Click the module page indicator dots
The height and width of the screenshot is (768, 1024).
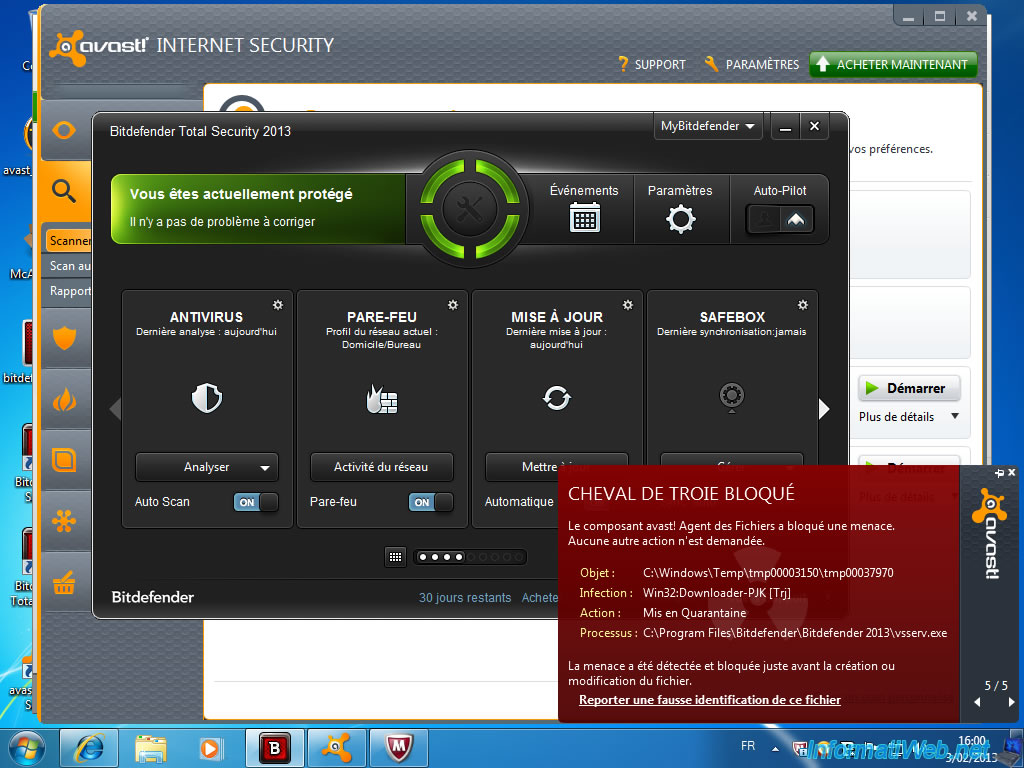470,557
